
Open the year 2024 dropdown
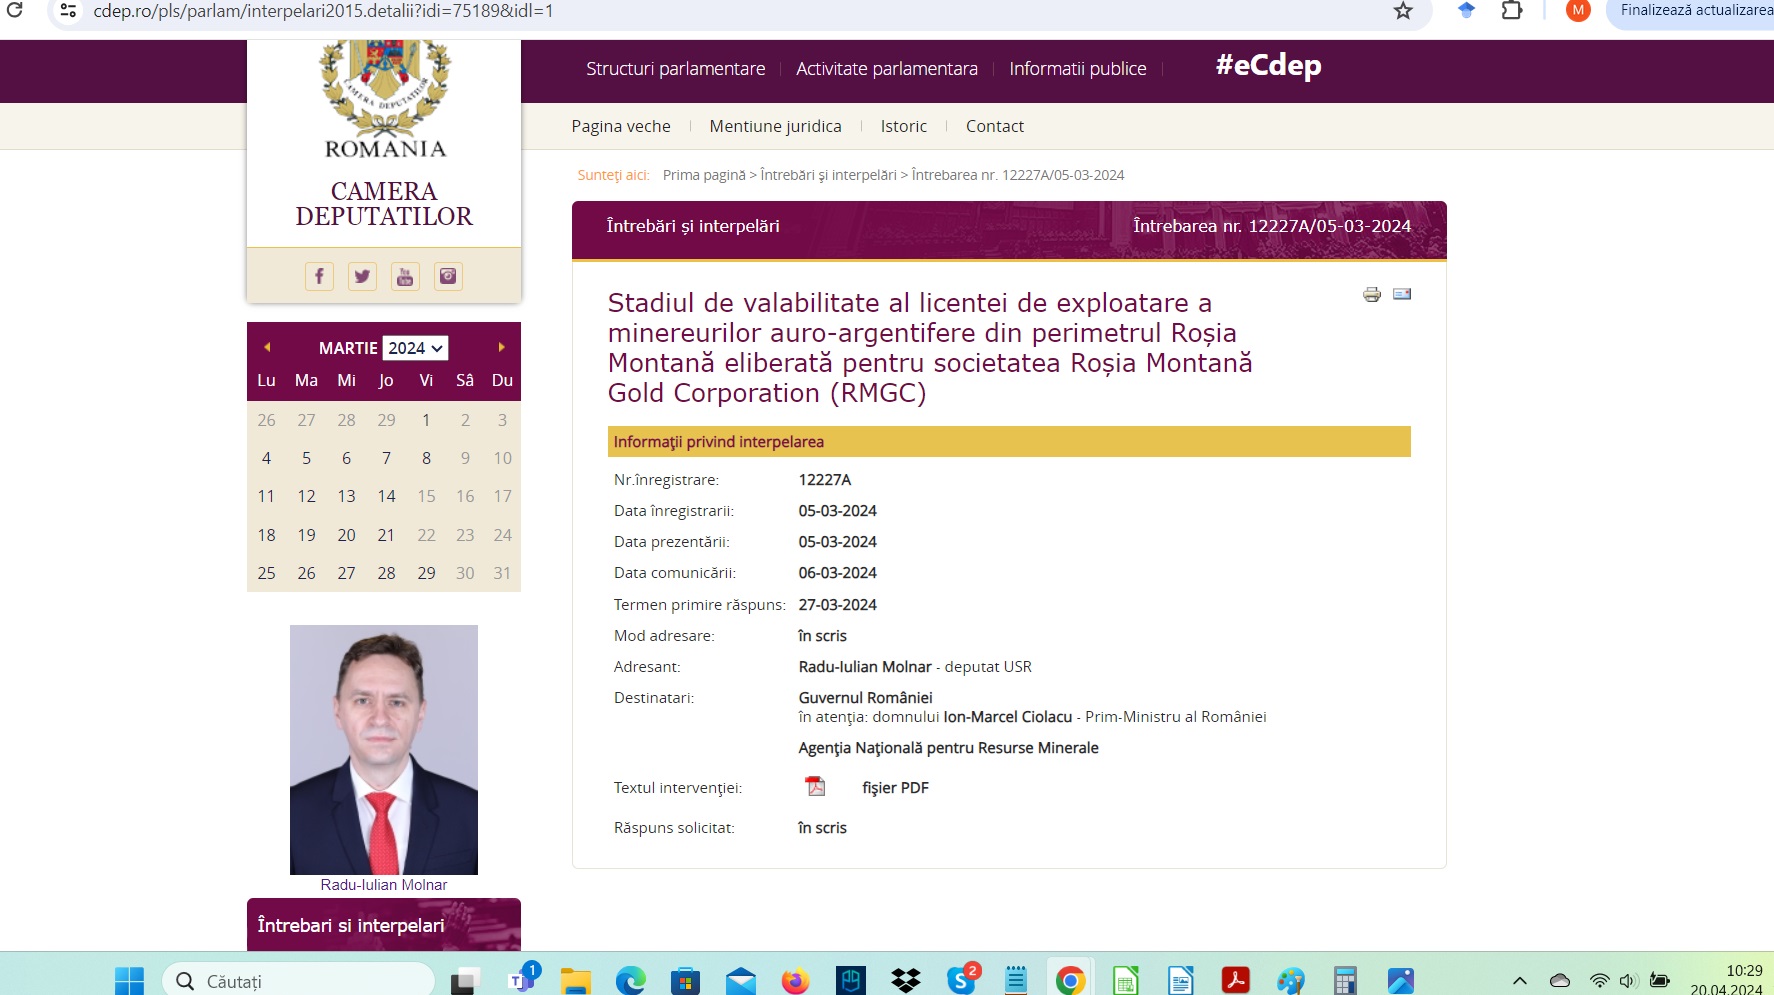coord(415,348)
